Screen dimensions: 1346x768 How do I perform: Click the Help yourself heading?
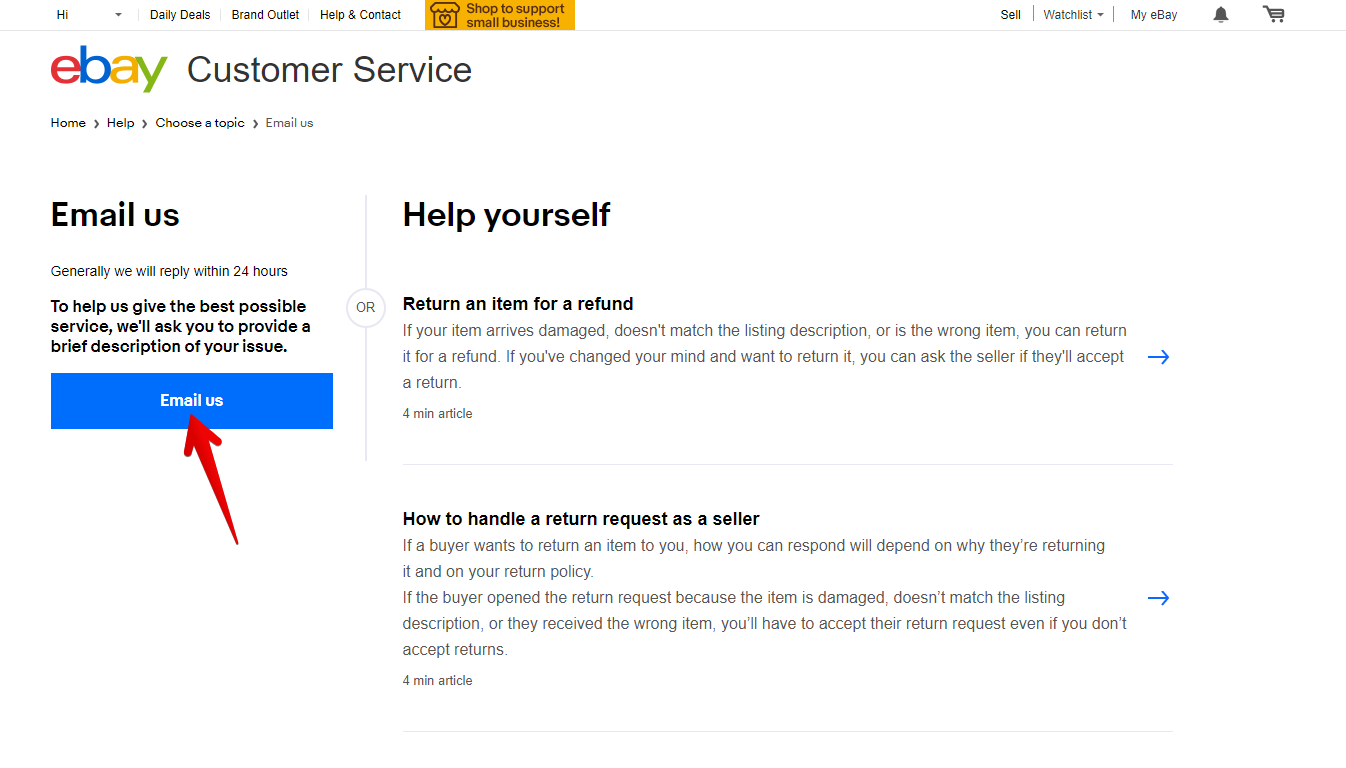point(506,215)
